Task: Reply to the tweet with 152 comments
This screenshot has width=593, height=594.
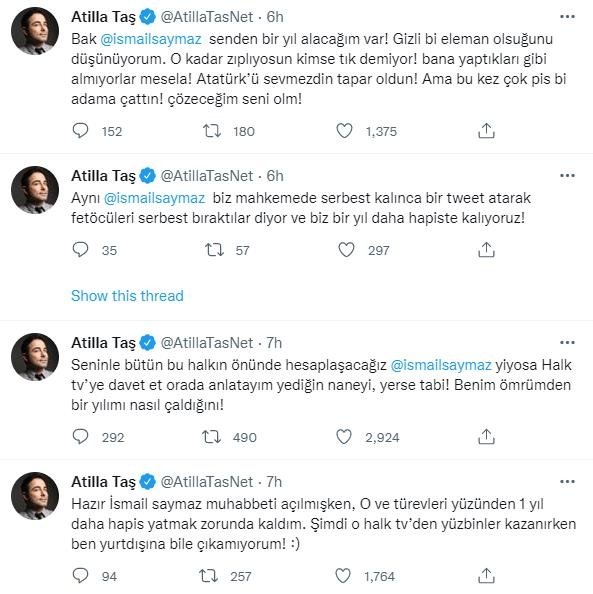Action: [80, 131]
